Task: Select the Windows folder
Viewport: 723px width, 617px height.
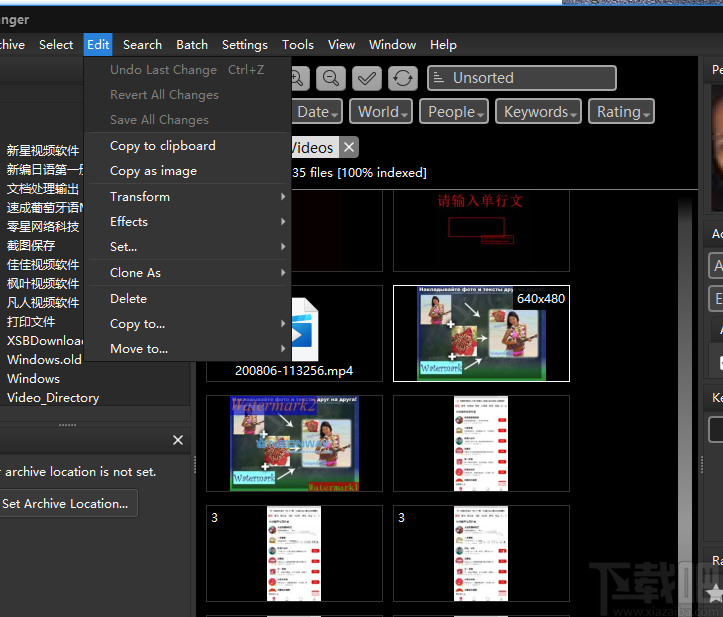Action: (33, 379)
